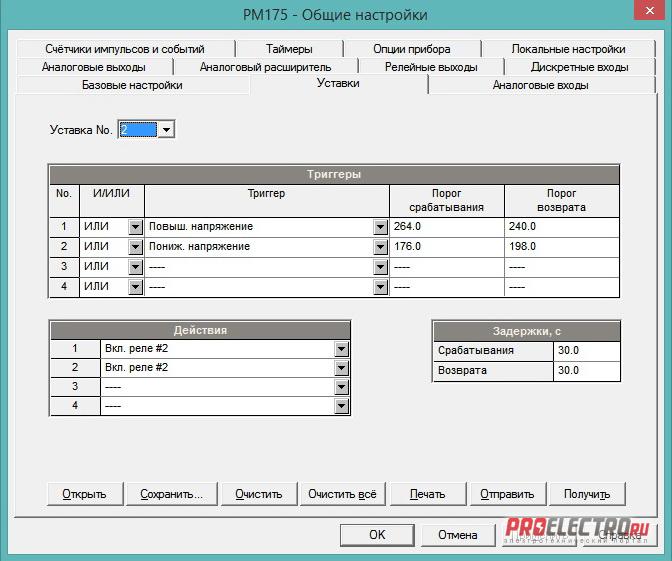Send settings with Отправить button

coord(507,494)
